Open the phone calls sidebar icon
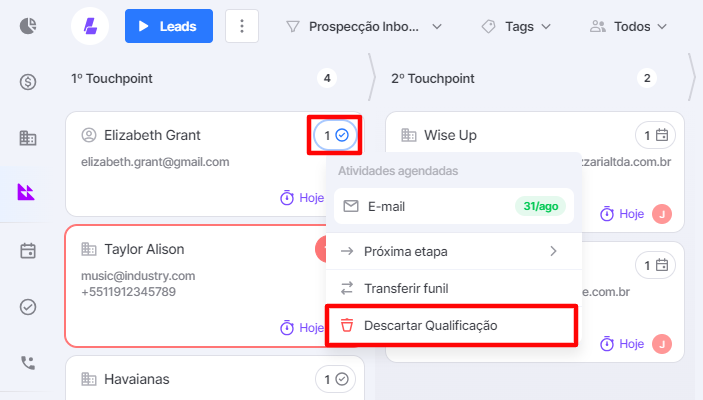The height and width of the screenshot is (400, 703). (x=28, y=363)
